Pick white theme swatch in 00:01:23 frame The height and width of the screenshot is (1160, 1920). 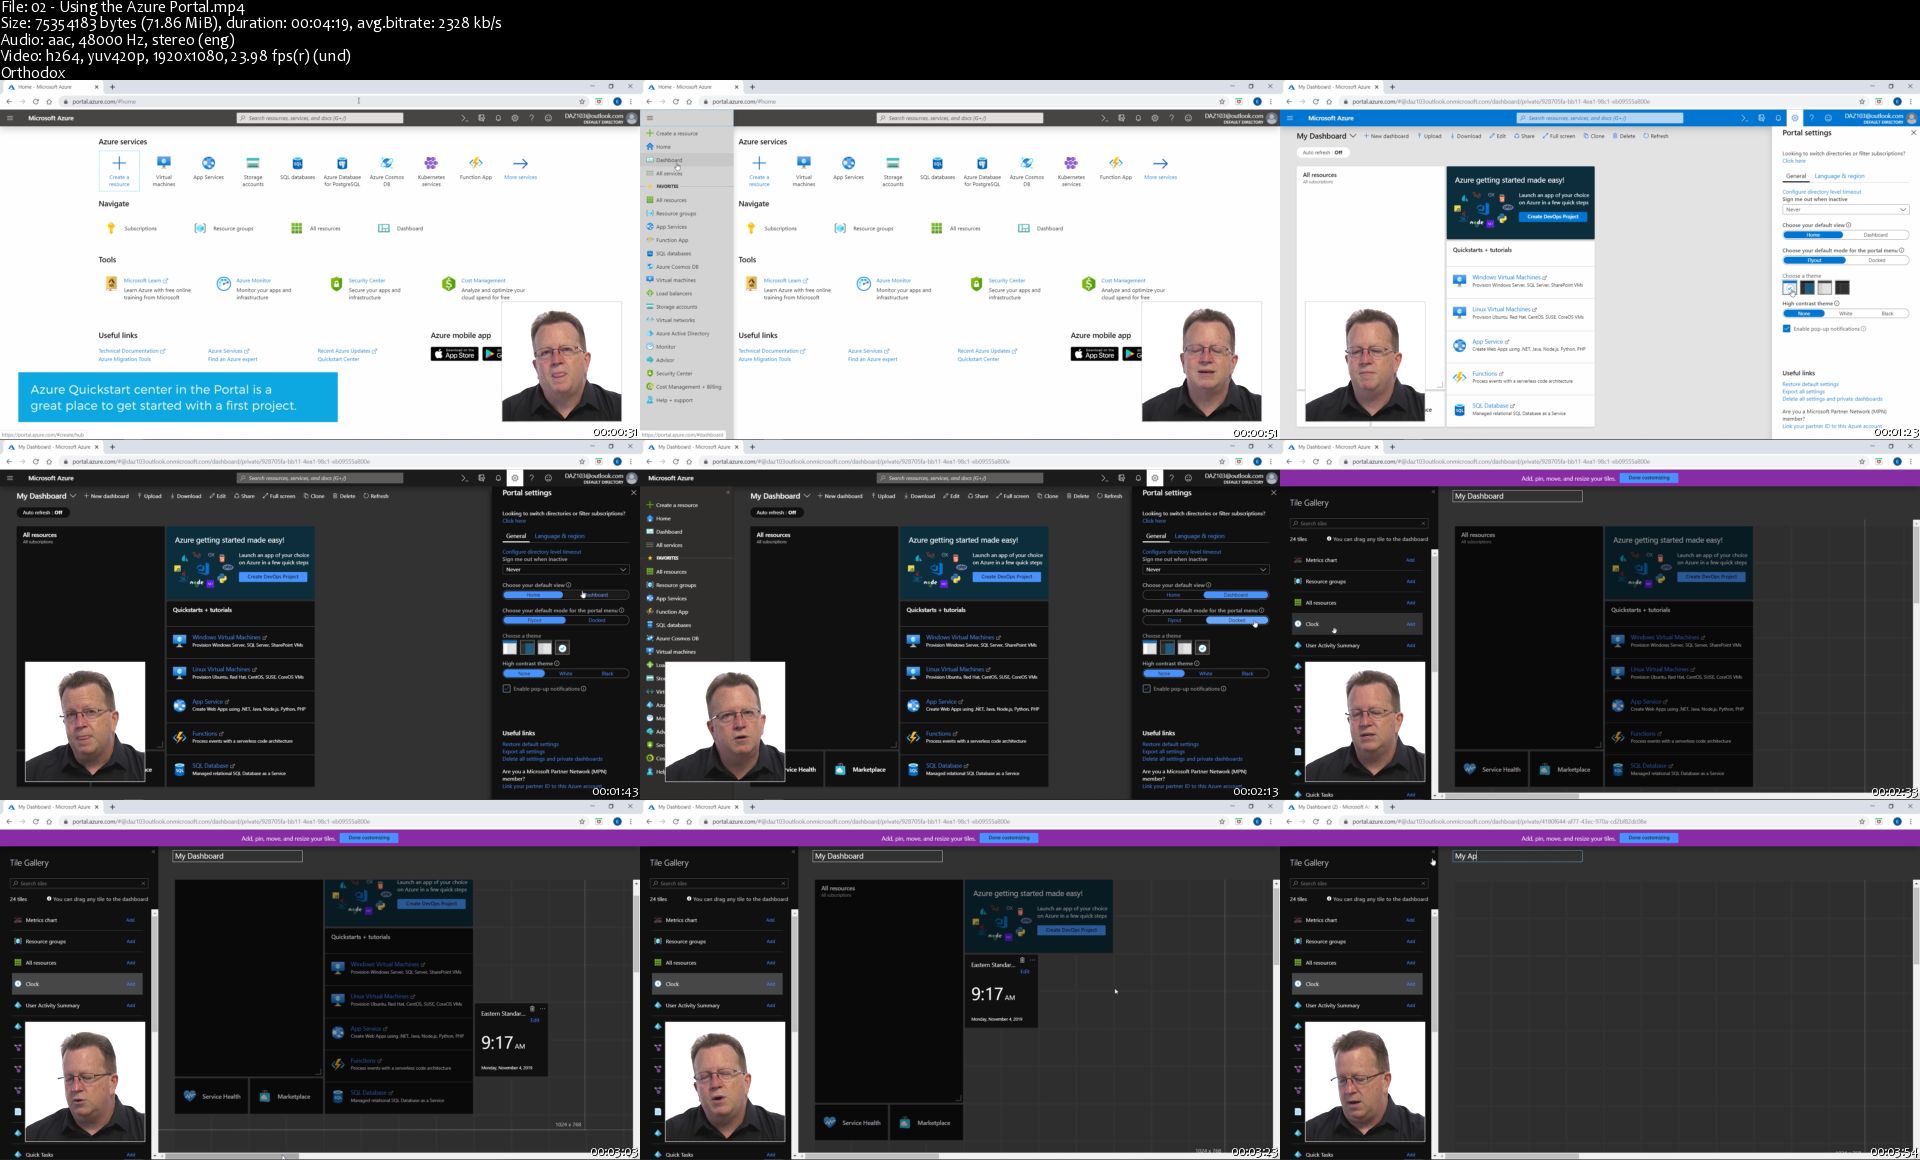1790,288
